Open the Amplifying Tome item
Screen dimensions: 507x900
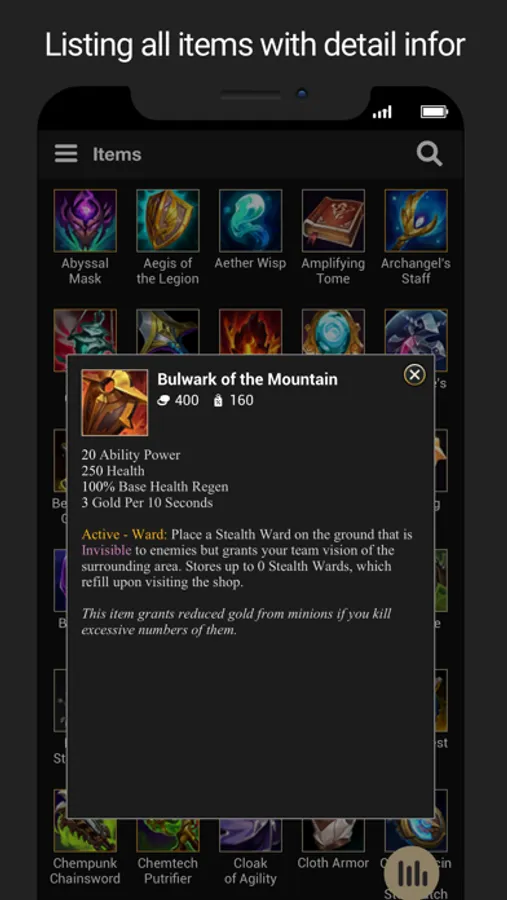(x=333, y=220)
